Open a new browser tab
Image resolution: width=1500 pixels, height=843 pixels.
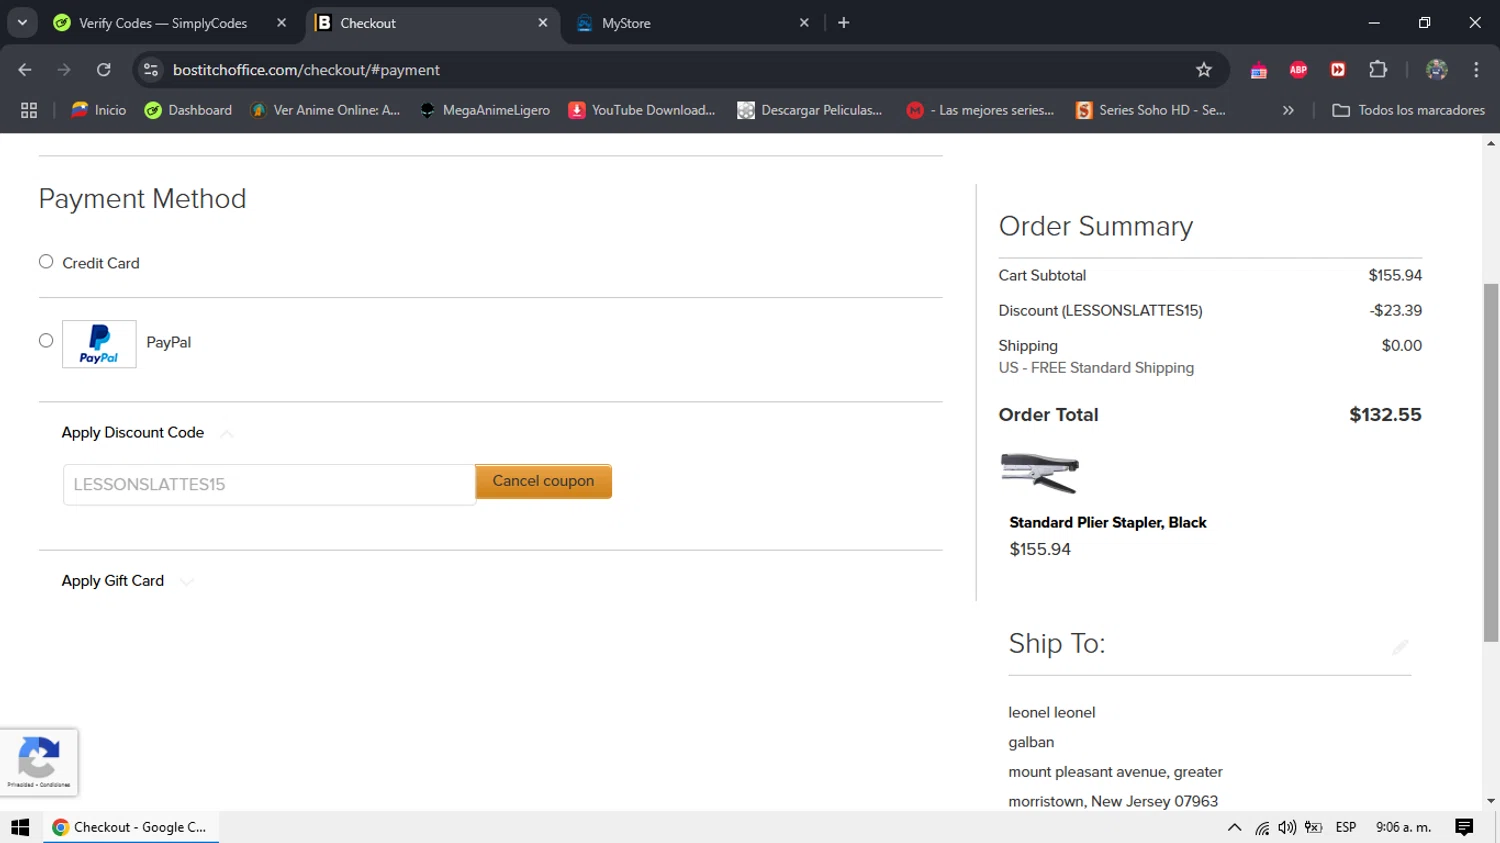click(x=844, y=23)
